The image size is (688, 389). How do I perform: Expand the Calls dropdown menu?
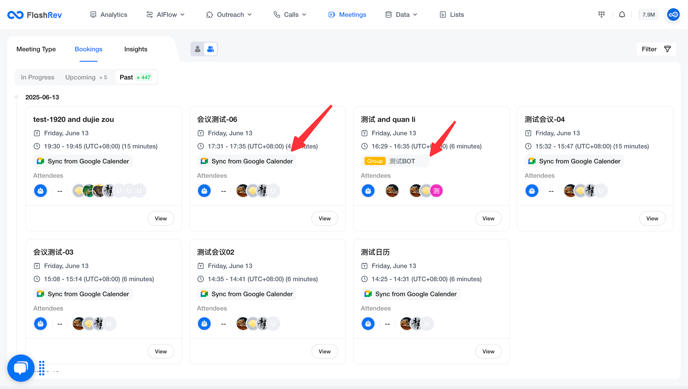pyautogui.click(x=290, y=14)
